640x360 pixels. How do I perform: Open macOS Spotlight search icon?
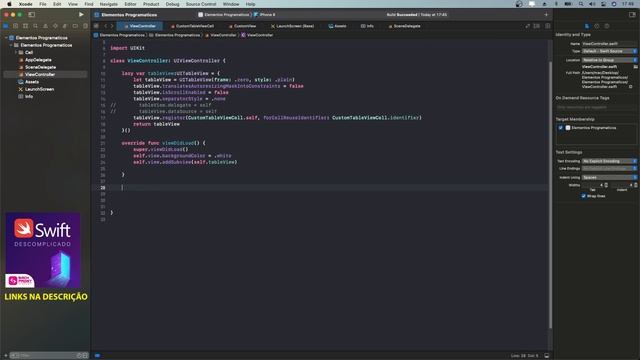click(581, 4)
